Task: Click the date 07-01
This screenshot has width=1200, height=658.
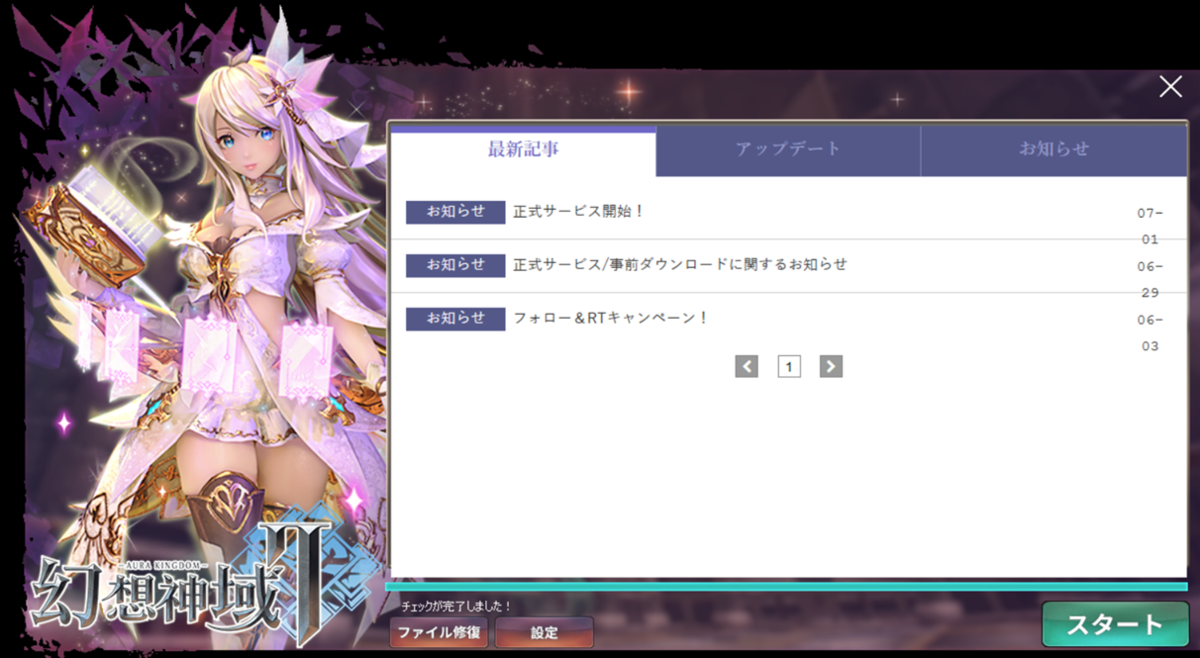Action: tap(1150, 226)
